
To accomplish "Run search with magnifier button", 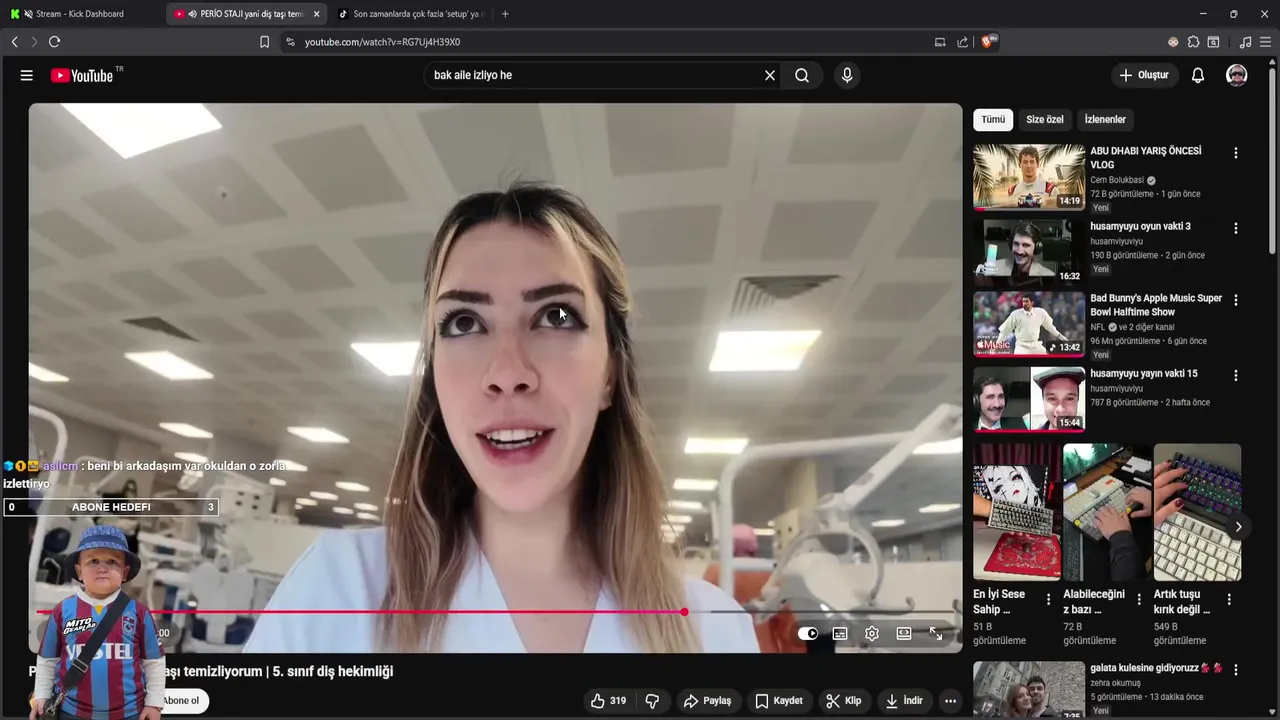I will click(802, 75).
